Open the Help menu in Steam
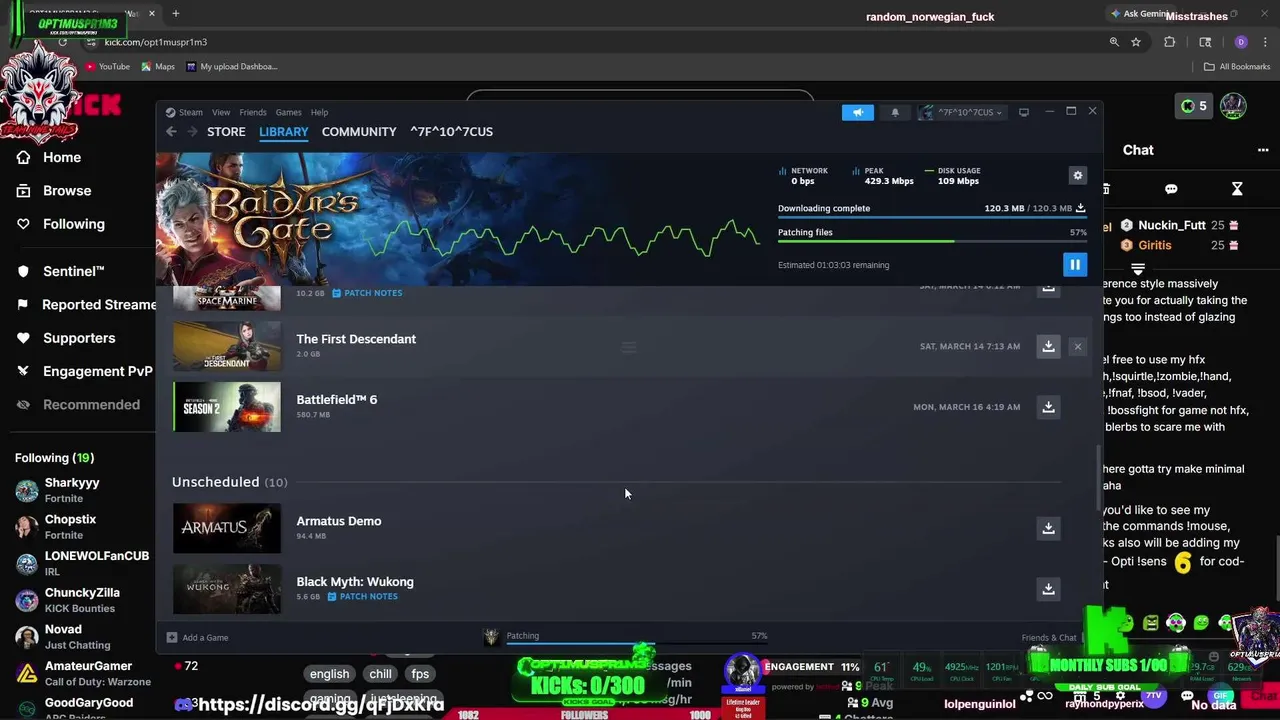The image size is (1280, 720). pyautogui.click(x=319, y=112)
